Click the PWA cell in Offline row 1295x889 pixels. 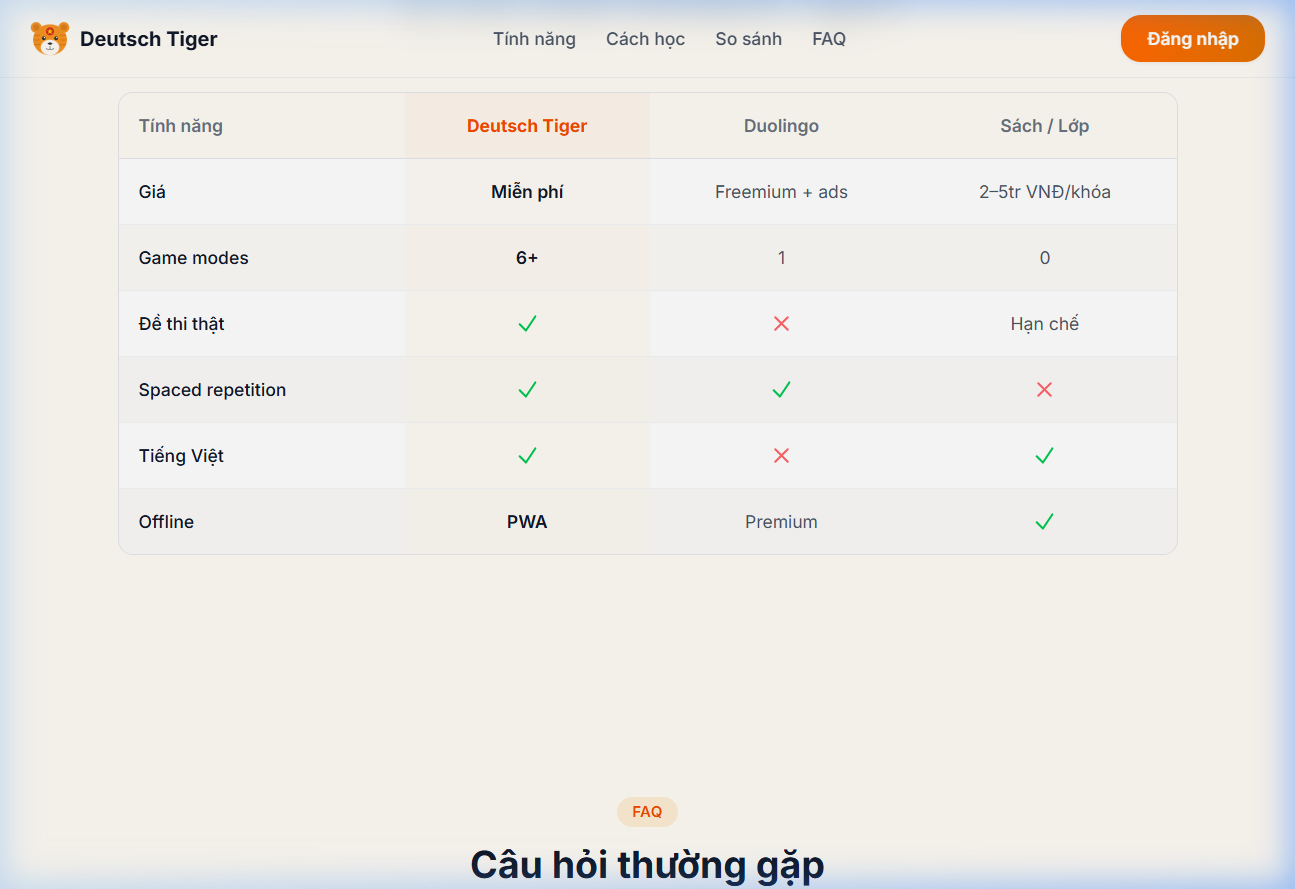click(527, 522)
